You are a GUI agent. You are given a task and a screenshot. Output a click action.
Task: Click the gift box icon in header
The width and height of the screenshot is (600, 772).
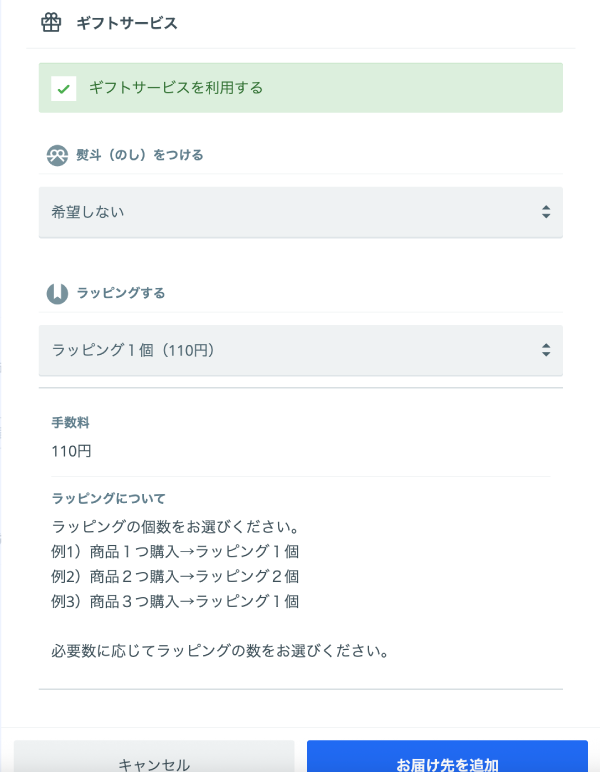(x=51, y=23)
